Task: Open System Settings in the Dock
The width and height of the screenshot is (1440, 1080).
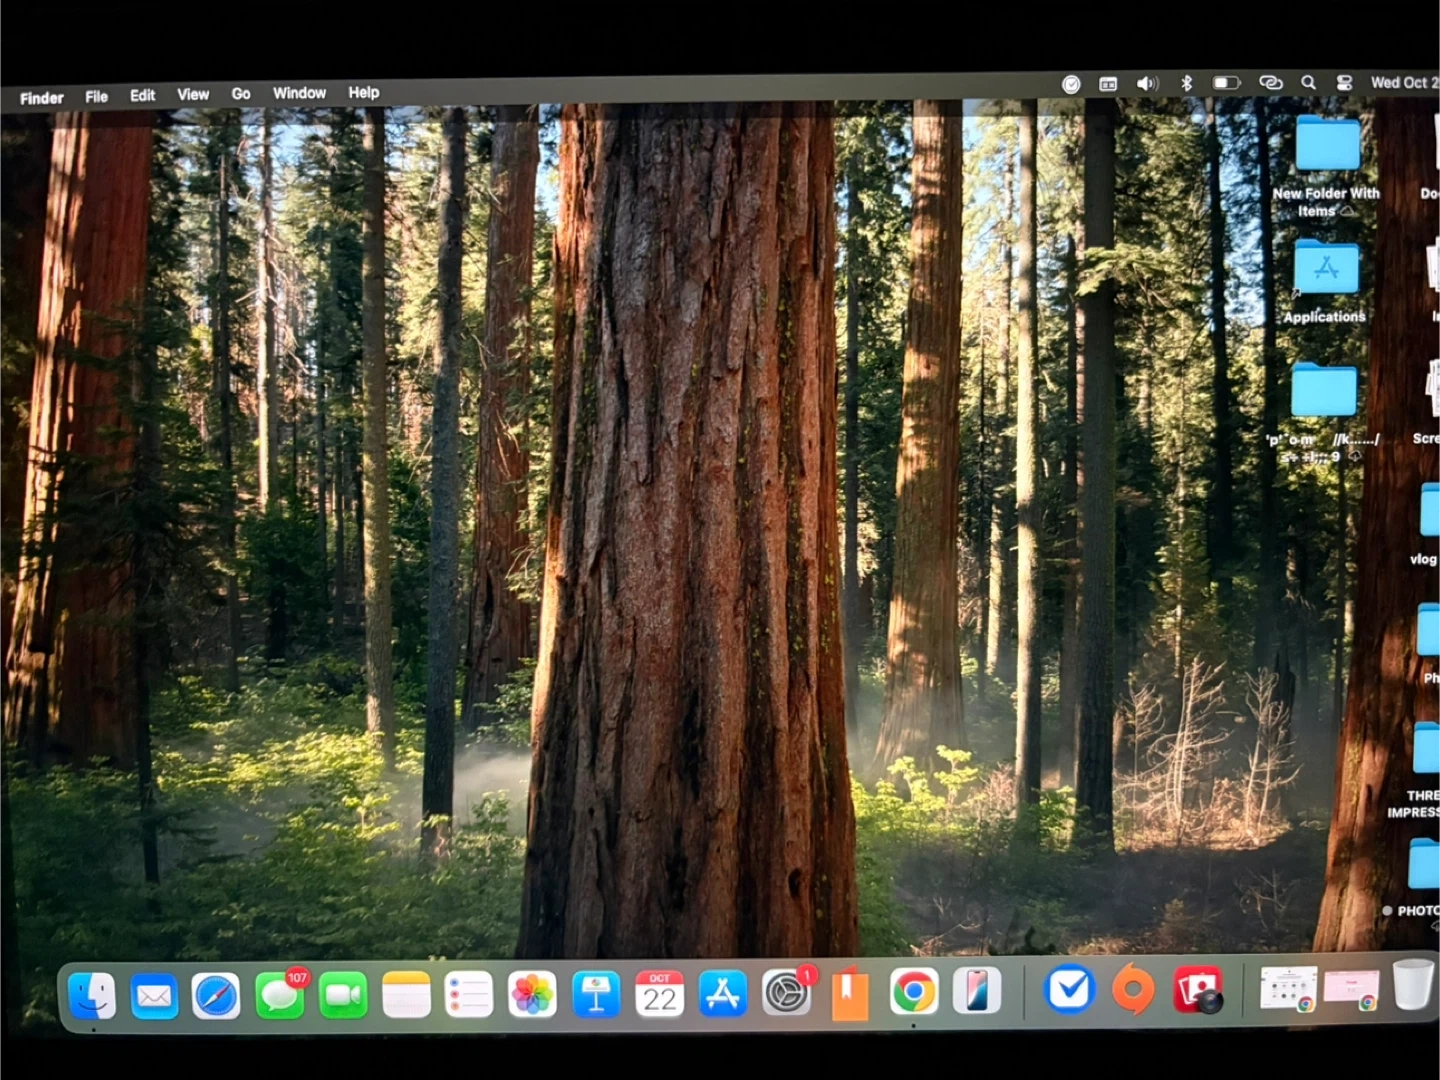Action: pos(787,994)
